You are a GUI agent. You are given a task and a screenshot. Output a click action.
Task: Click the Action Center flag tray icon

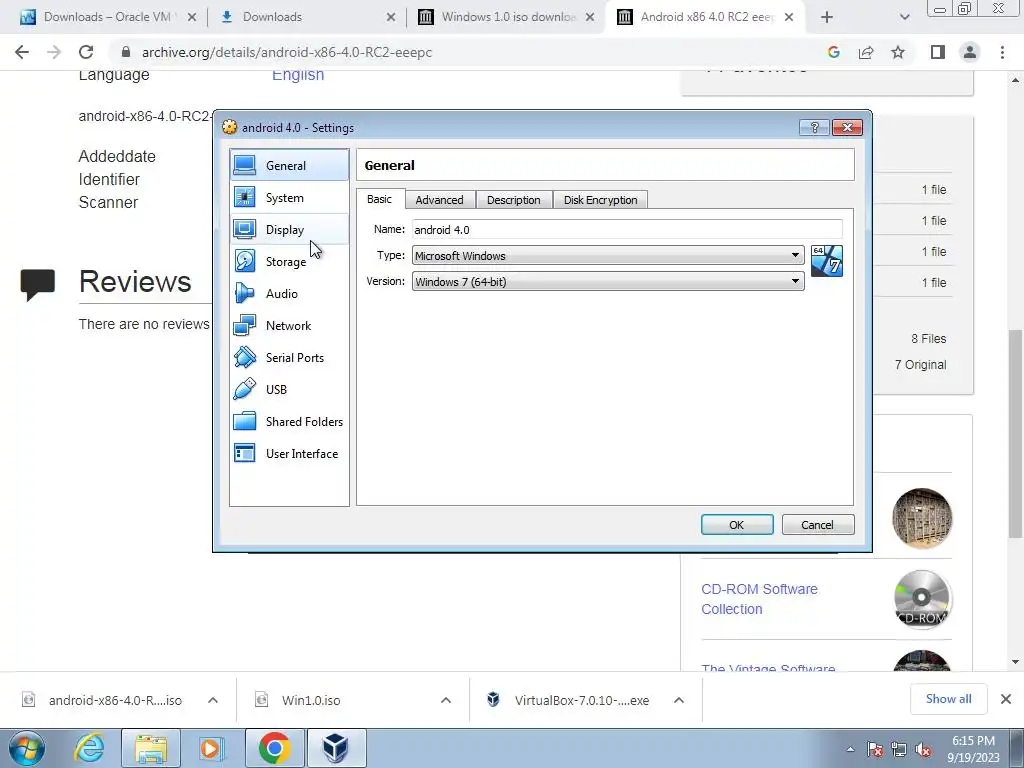[x=875, y=750]
